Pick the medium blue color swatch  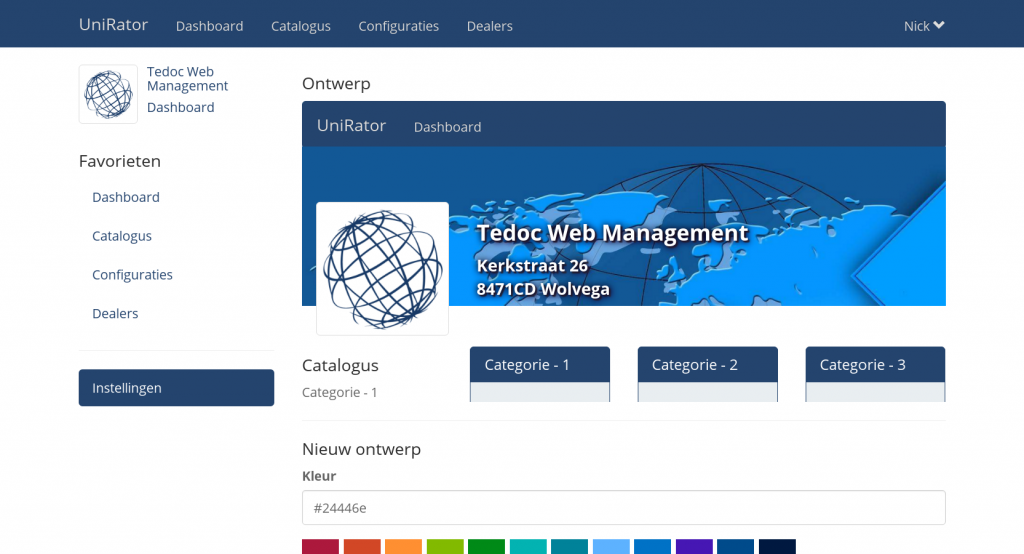[652, 546]
